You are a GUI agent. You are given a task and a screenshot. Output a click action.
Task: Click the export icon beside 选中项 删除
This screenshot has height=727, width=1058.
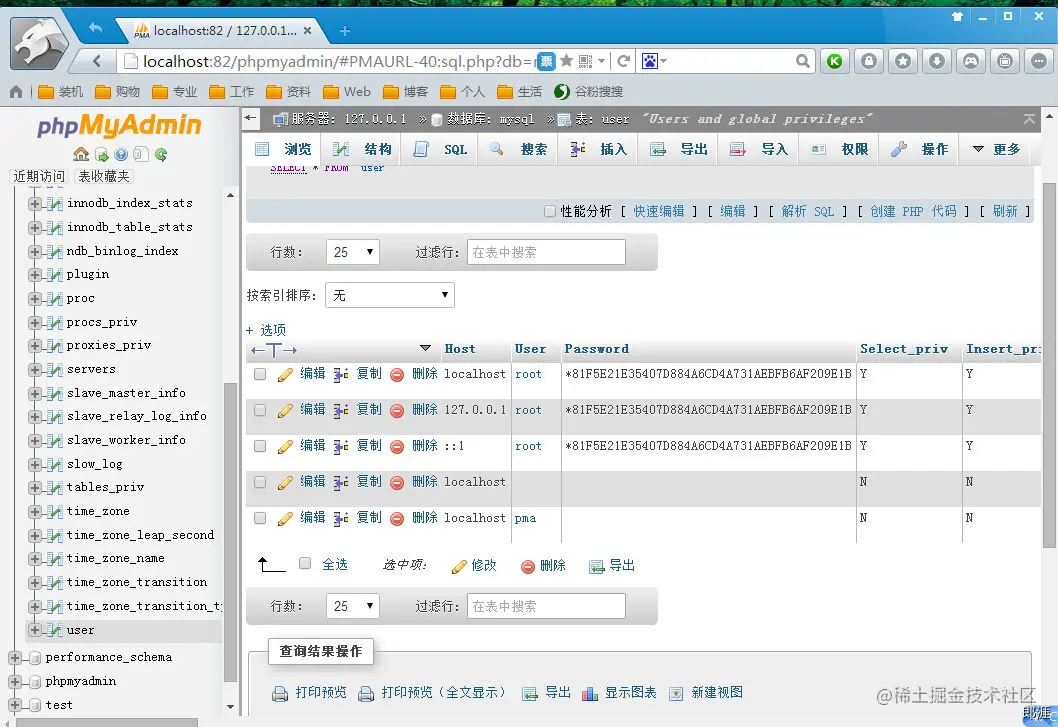(x=596, y=567)
